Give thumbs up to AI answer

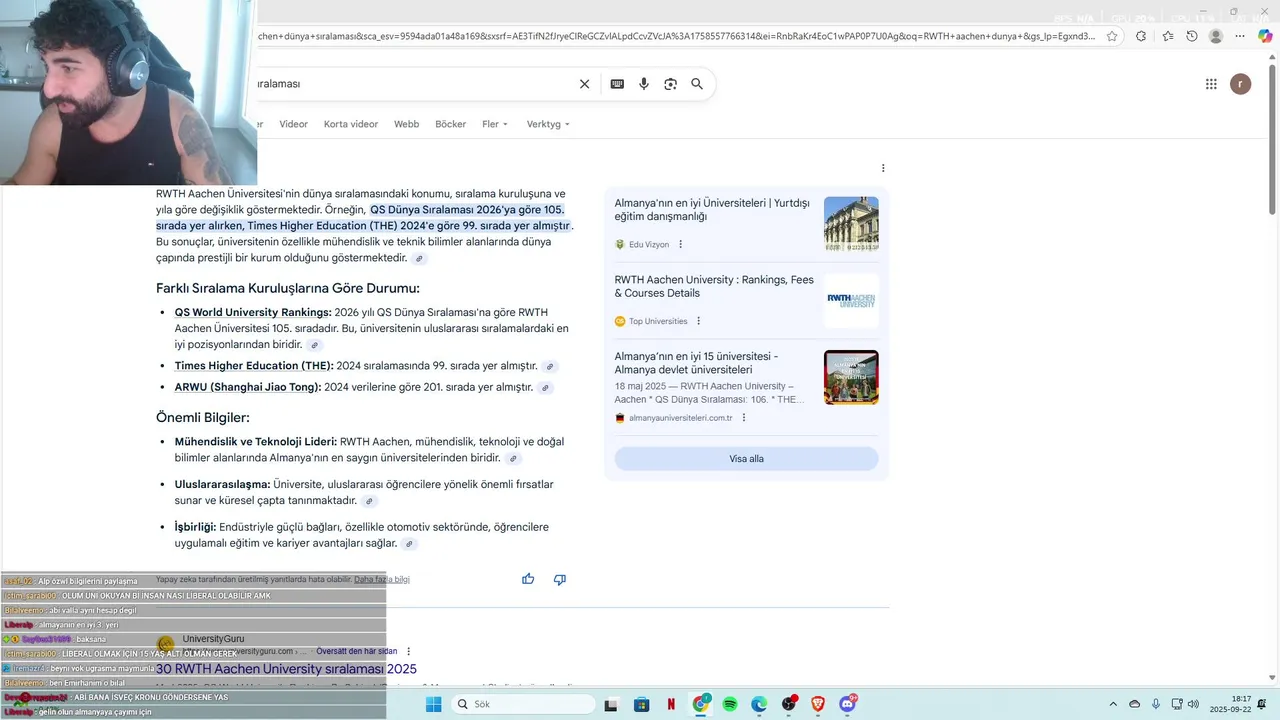pyautogui.click(x=528, y=579)
